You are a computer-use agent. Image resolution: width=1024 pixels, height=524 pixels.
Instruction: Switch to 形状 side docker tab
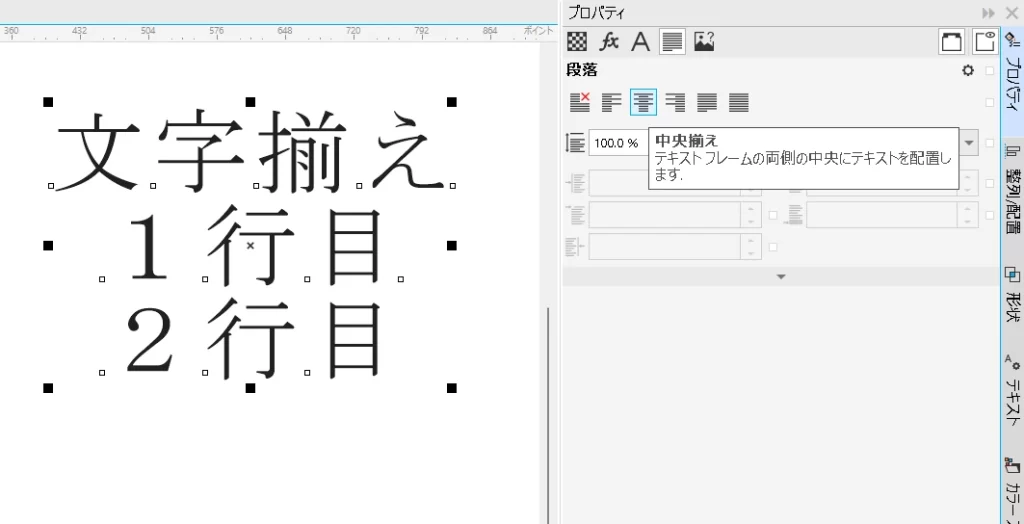[1012, 295]
